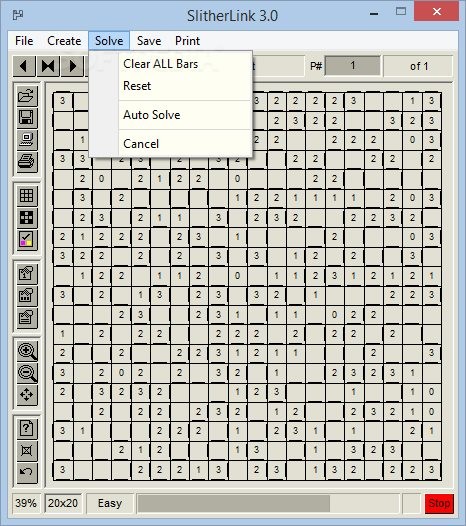This screenshot has height=526, width=466.
Task: Open the Save menu
Action: coord(149,41)
